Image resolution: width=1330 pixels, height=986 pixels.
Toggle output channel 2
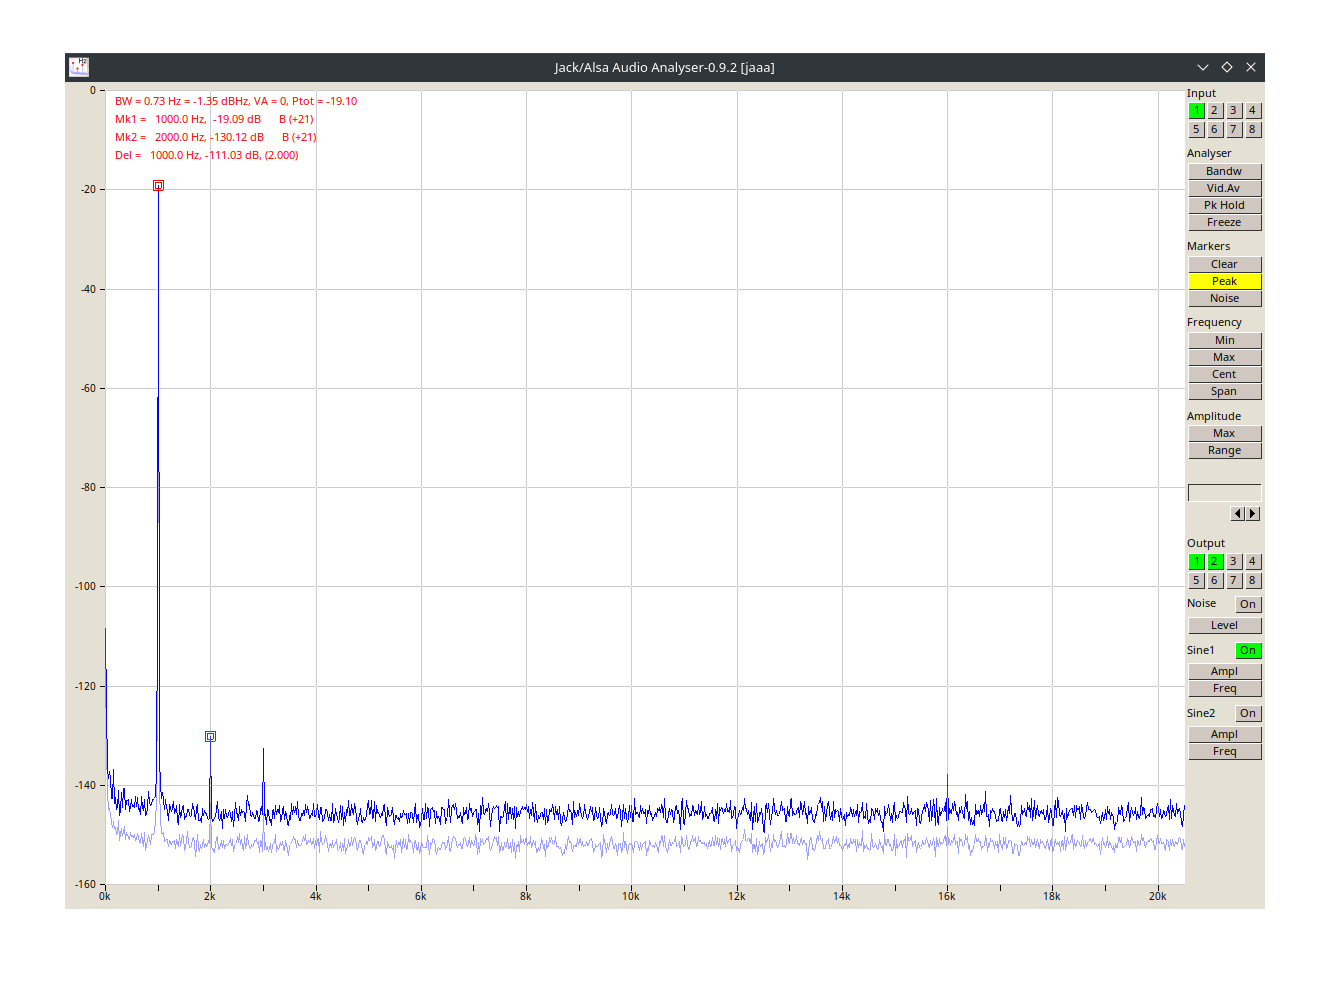coord(1215,562)
